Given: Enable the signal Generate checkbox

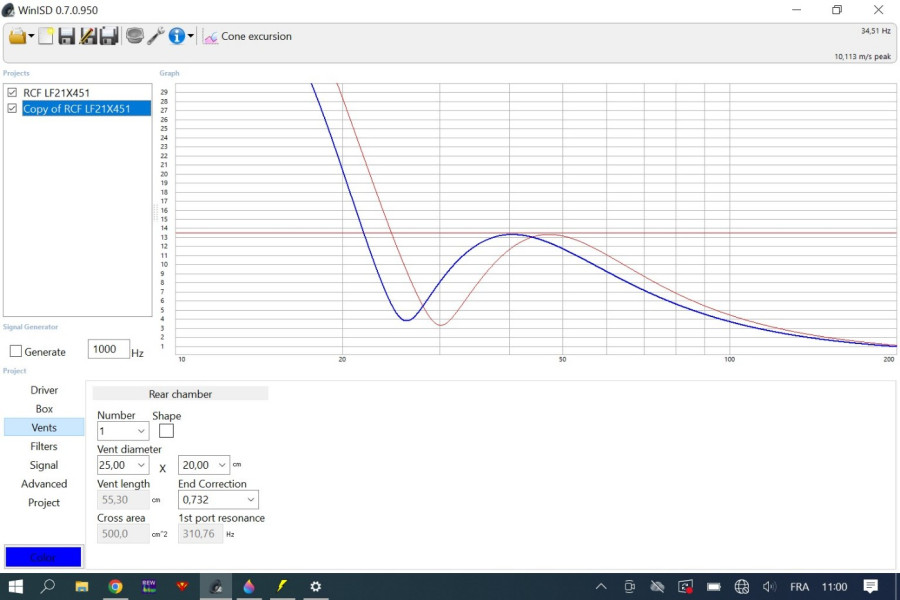Looking at the screenshot, I should (x=16, y=351).
